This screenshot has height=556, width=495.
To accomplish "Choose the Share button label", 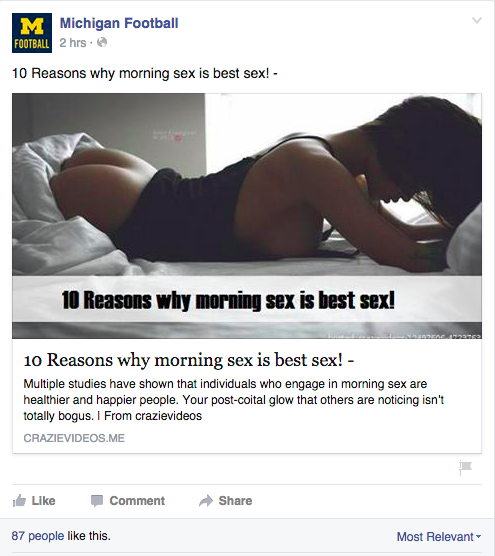I will [x=235, y=501].
